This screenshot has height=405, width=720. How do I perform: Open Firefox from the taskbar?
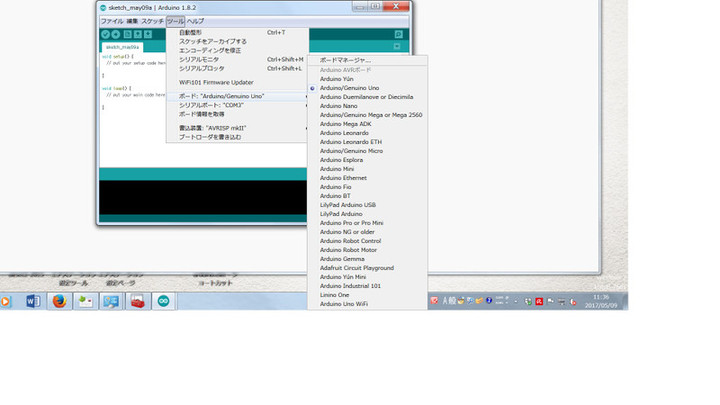pyautogui.click(x=59, y=301)
